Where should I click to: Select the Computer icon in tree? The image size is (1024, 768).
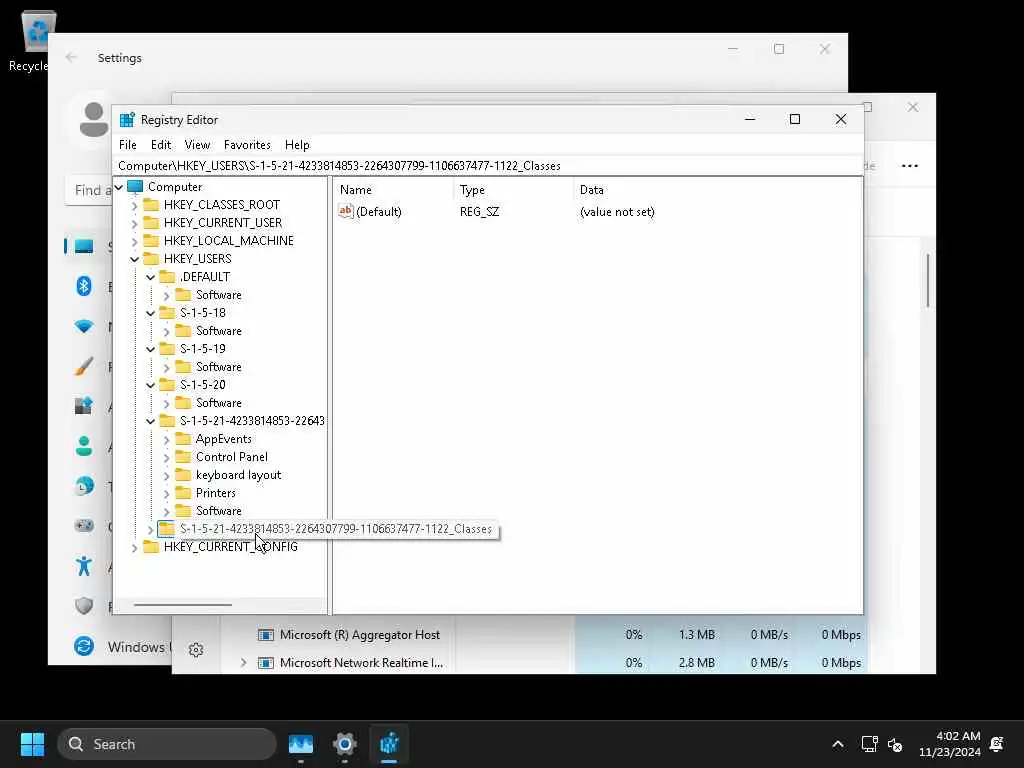(135, 187)
